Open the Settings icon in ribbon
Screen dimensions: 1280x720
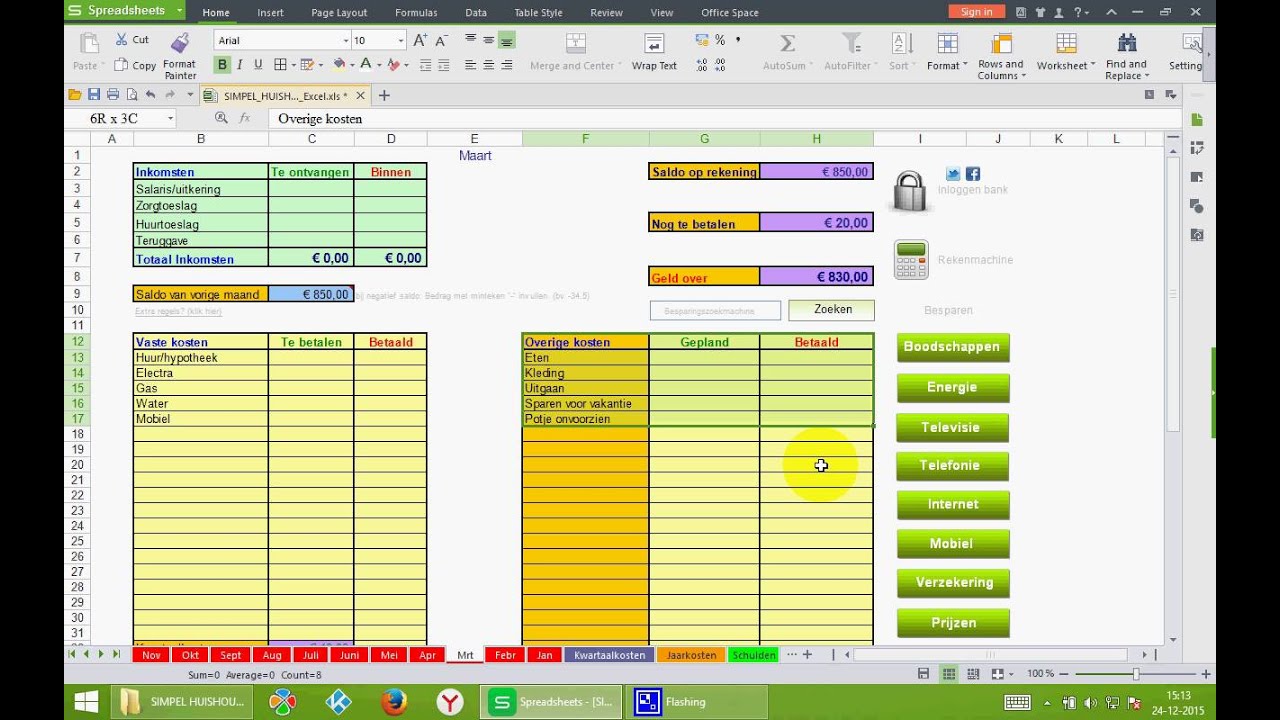tap(1191, 43)
